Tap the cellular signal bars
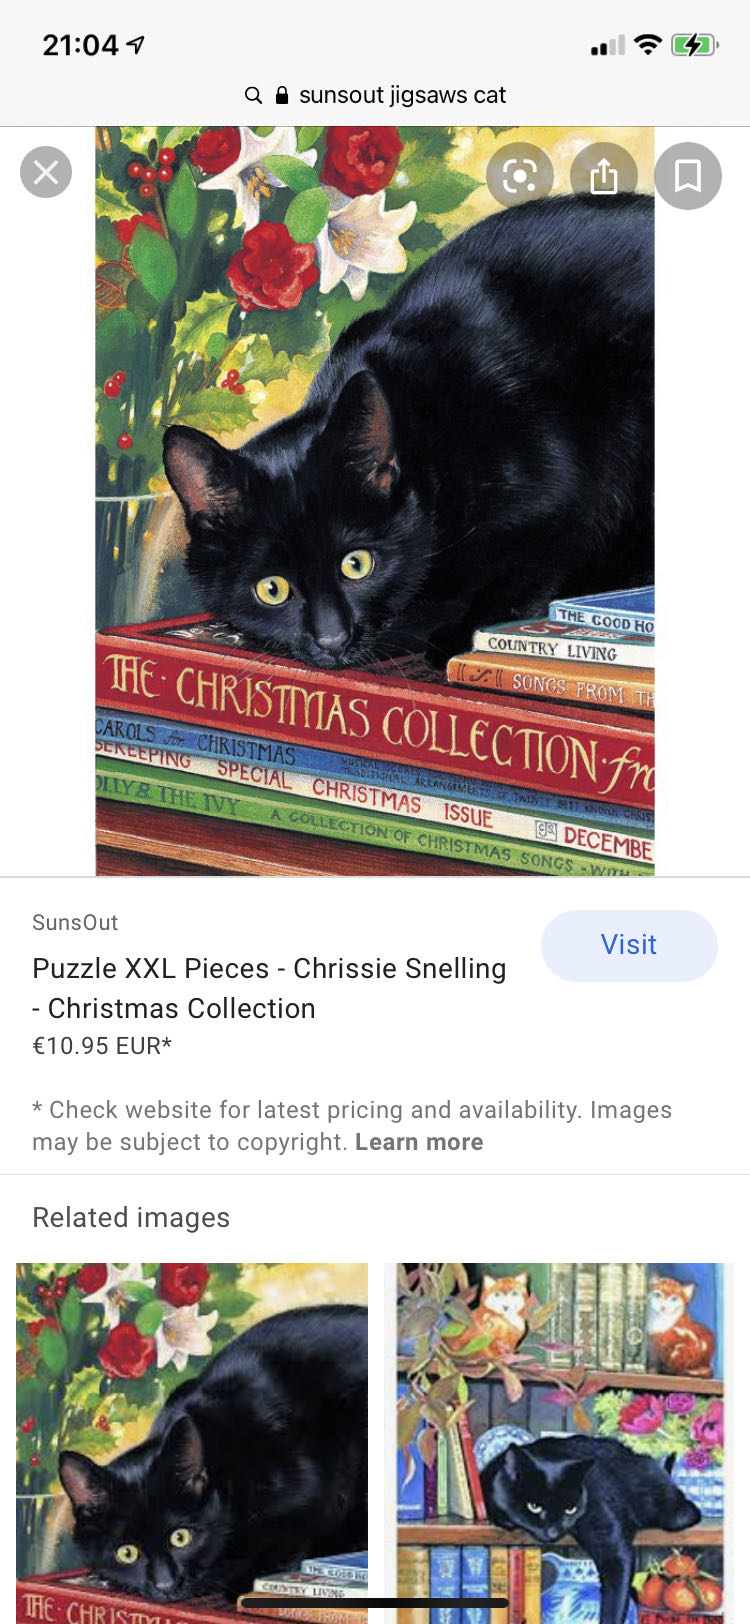 coord(607,45)
